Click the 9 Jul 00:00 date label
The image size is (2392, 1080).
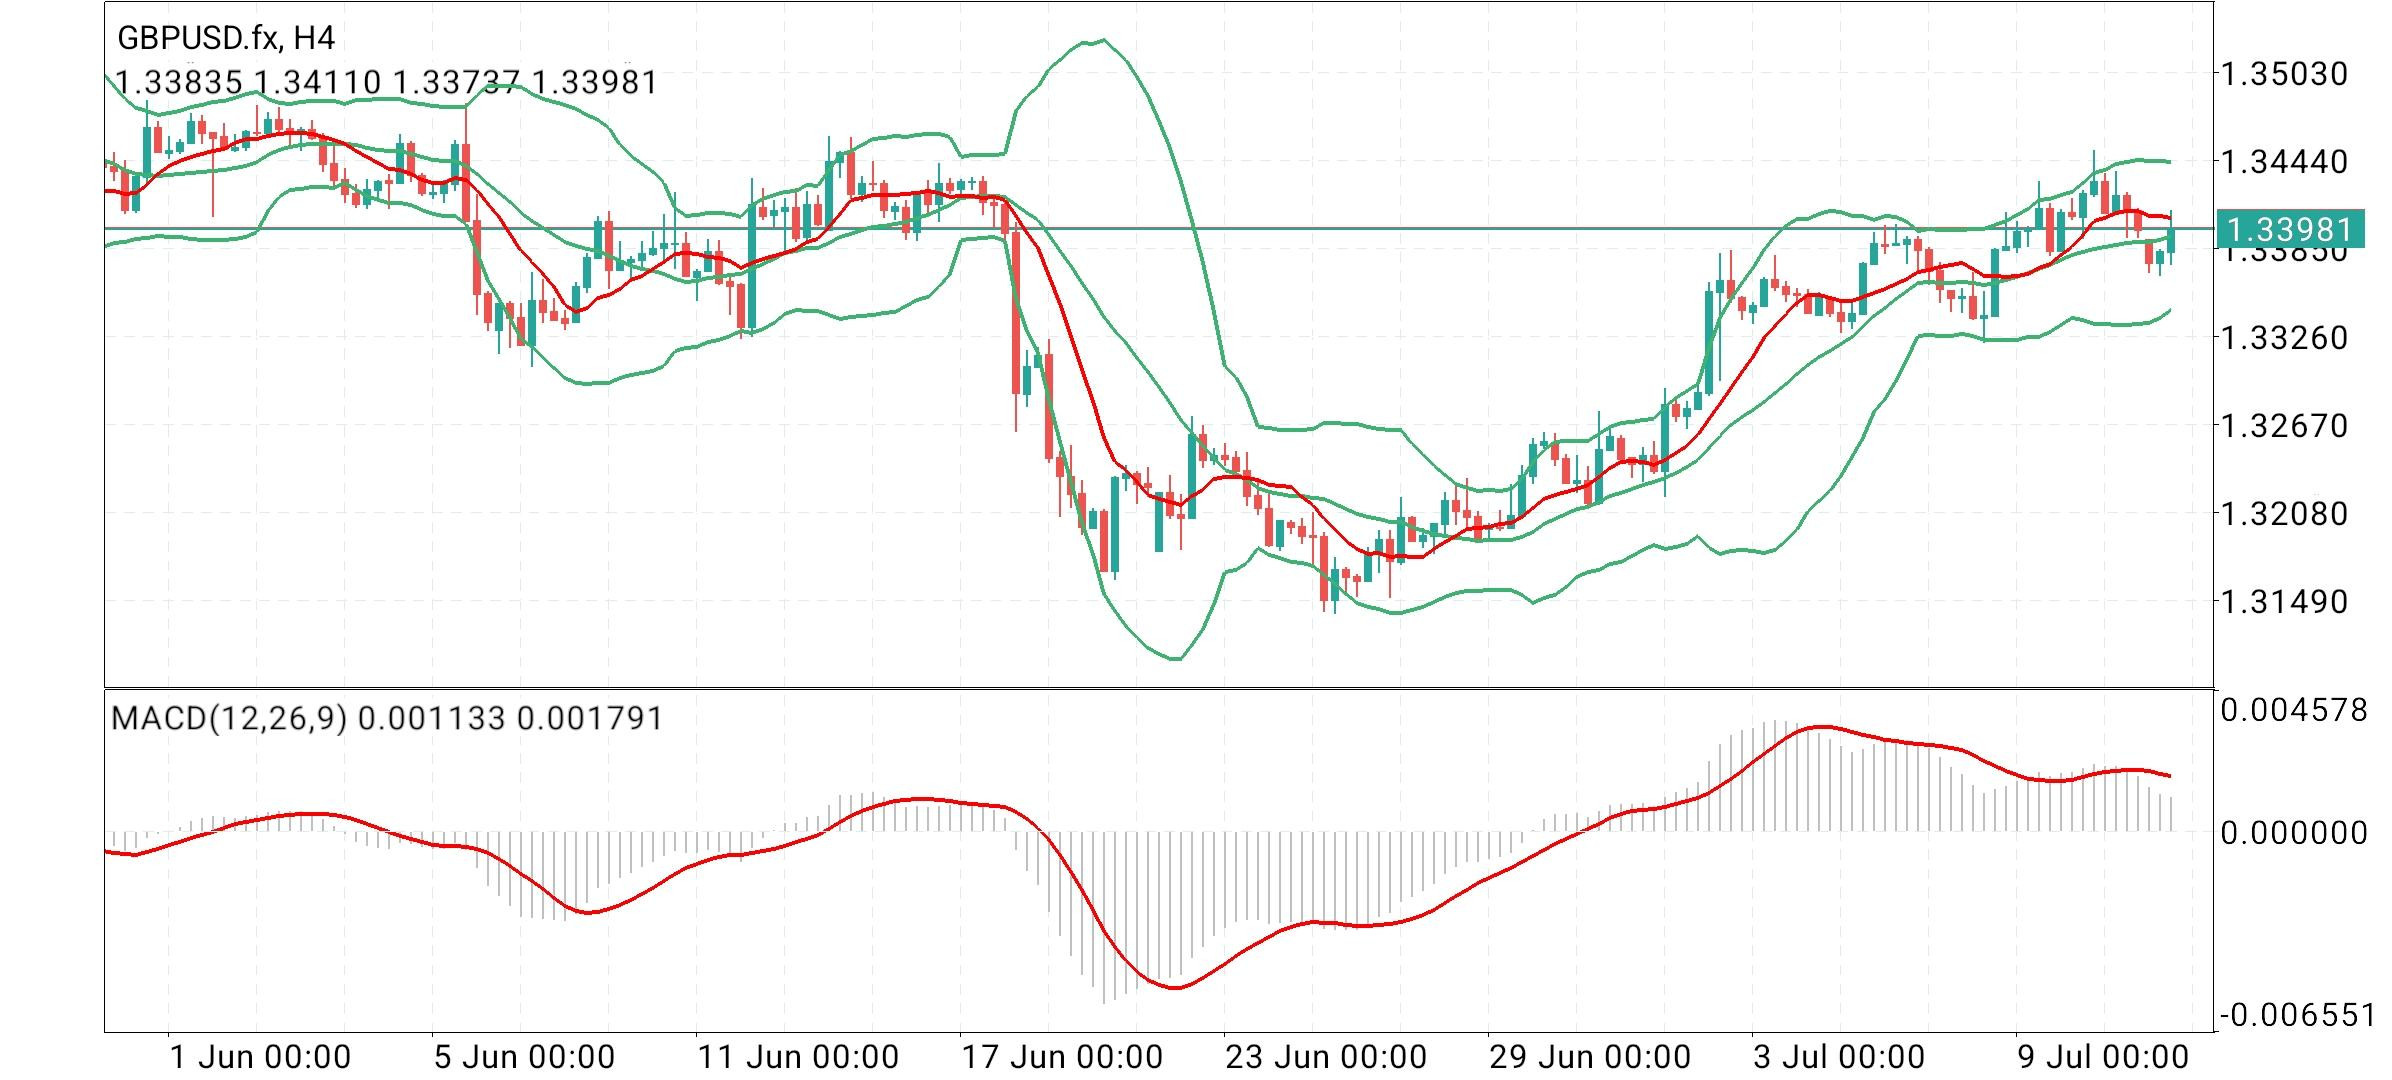tap(2103, 1057)
